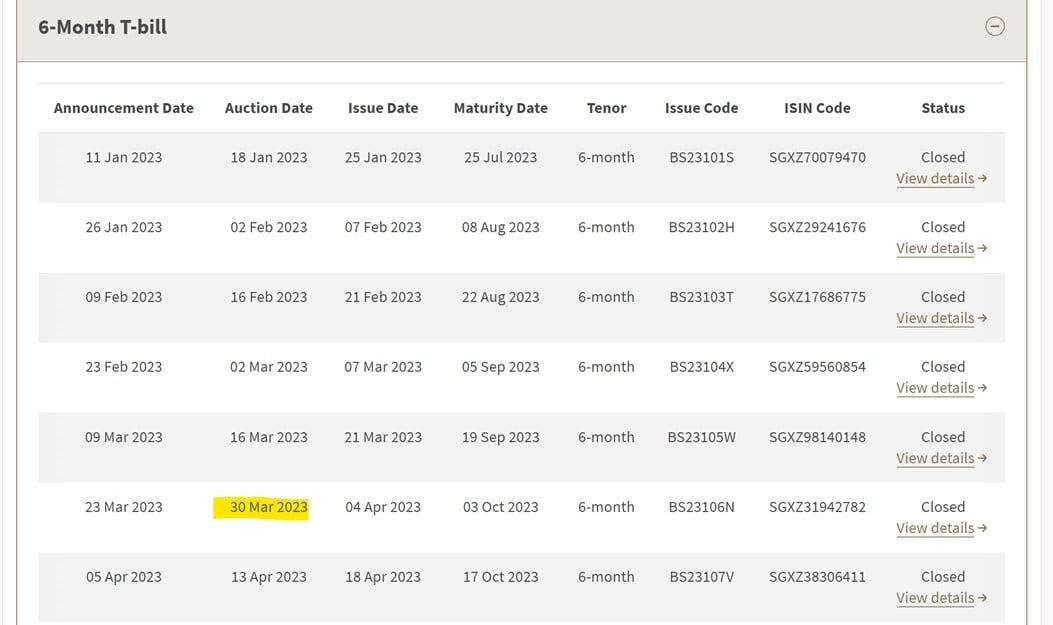Click the Maturity Date column header
Screen dimensions: 1053x625
pyautogui.click(x=500, y=108)
